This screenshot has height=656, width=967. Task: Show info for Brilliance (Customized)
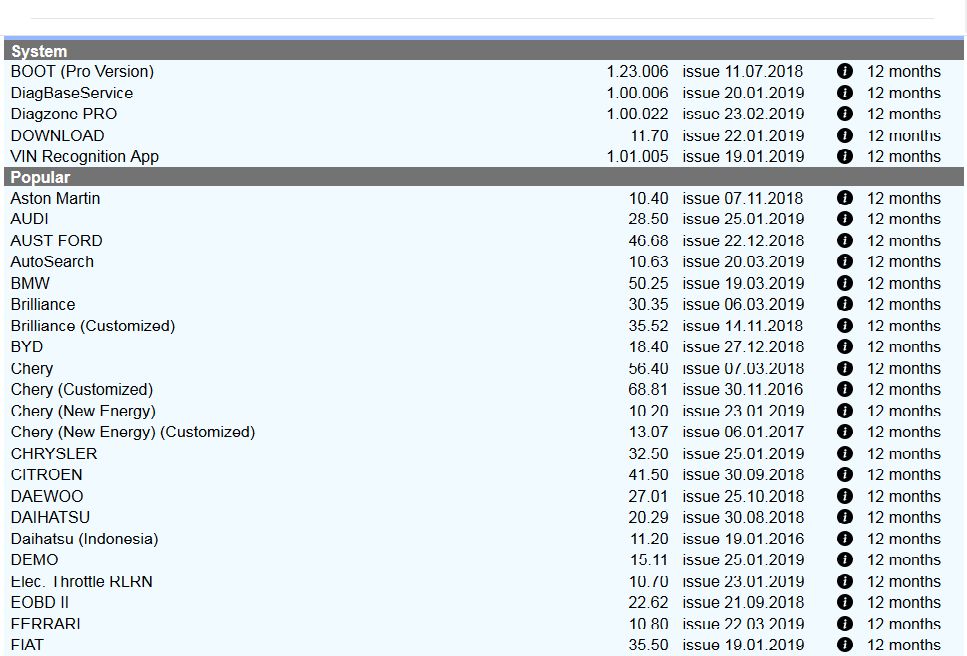845,326
